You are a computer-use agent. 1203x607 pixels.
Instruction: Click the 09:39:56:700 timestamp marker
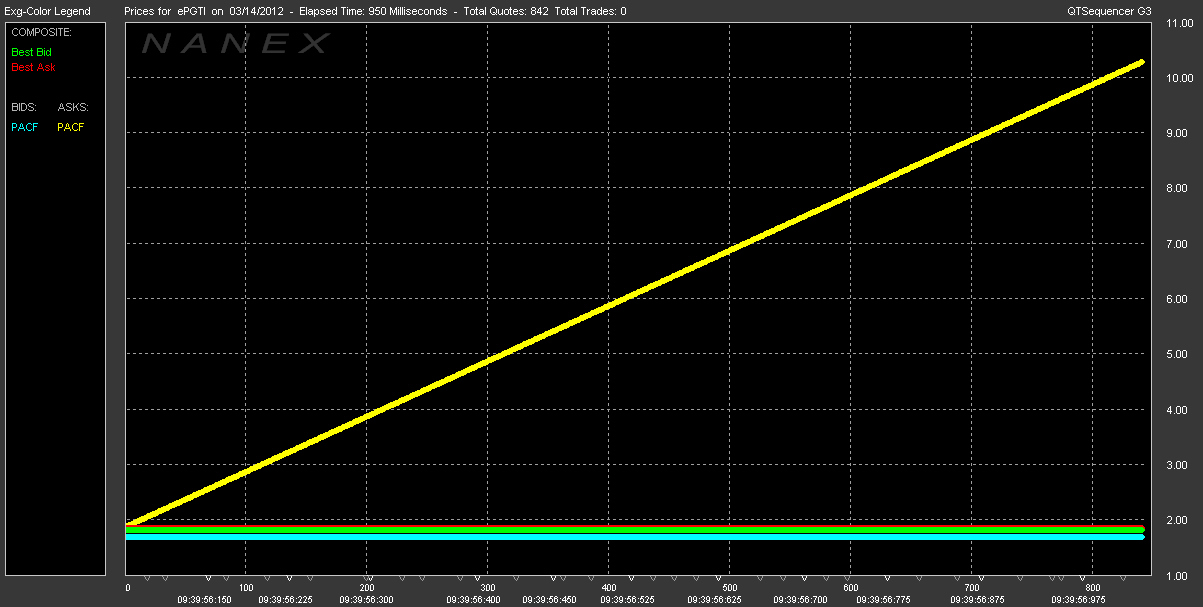[x=801, y=600]
